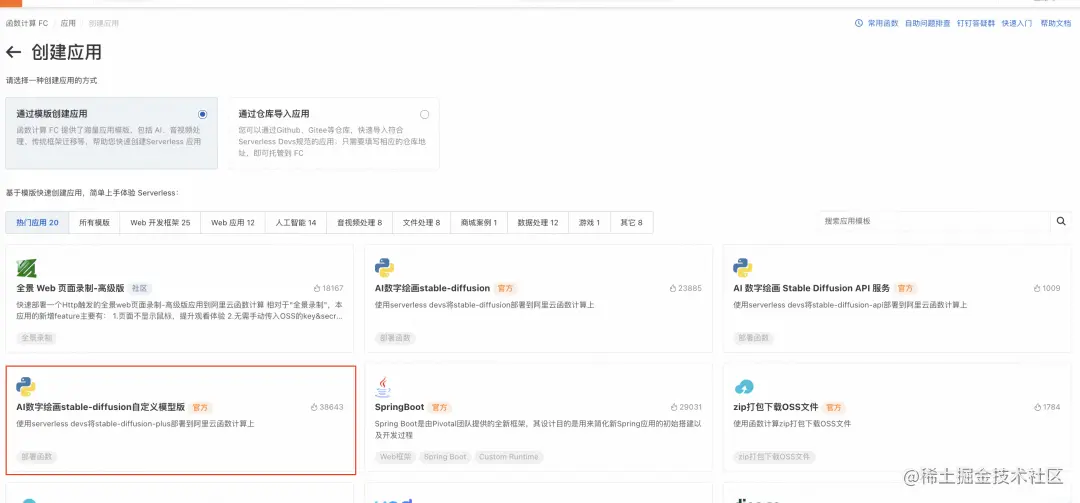Click the Spring Boot tag
1080x503 pixels.
point(444,457)
